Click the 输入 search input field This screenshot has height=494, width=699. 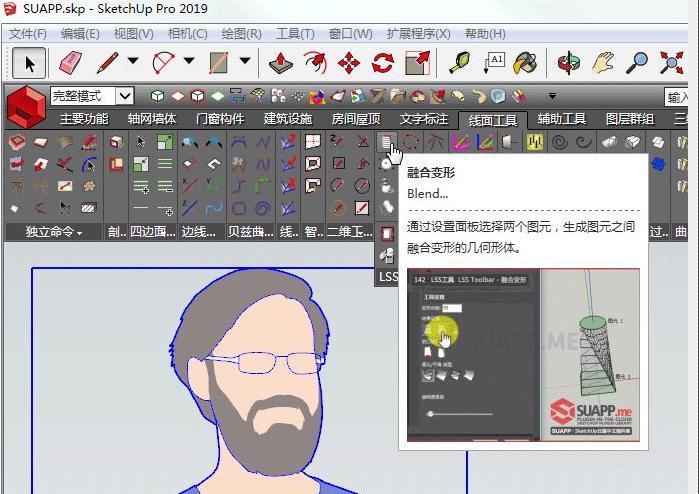coord(682,96)
